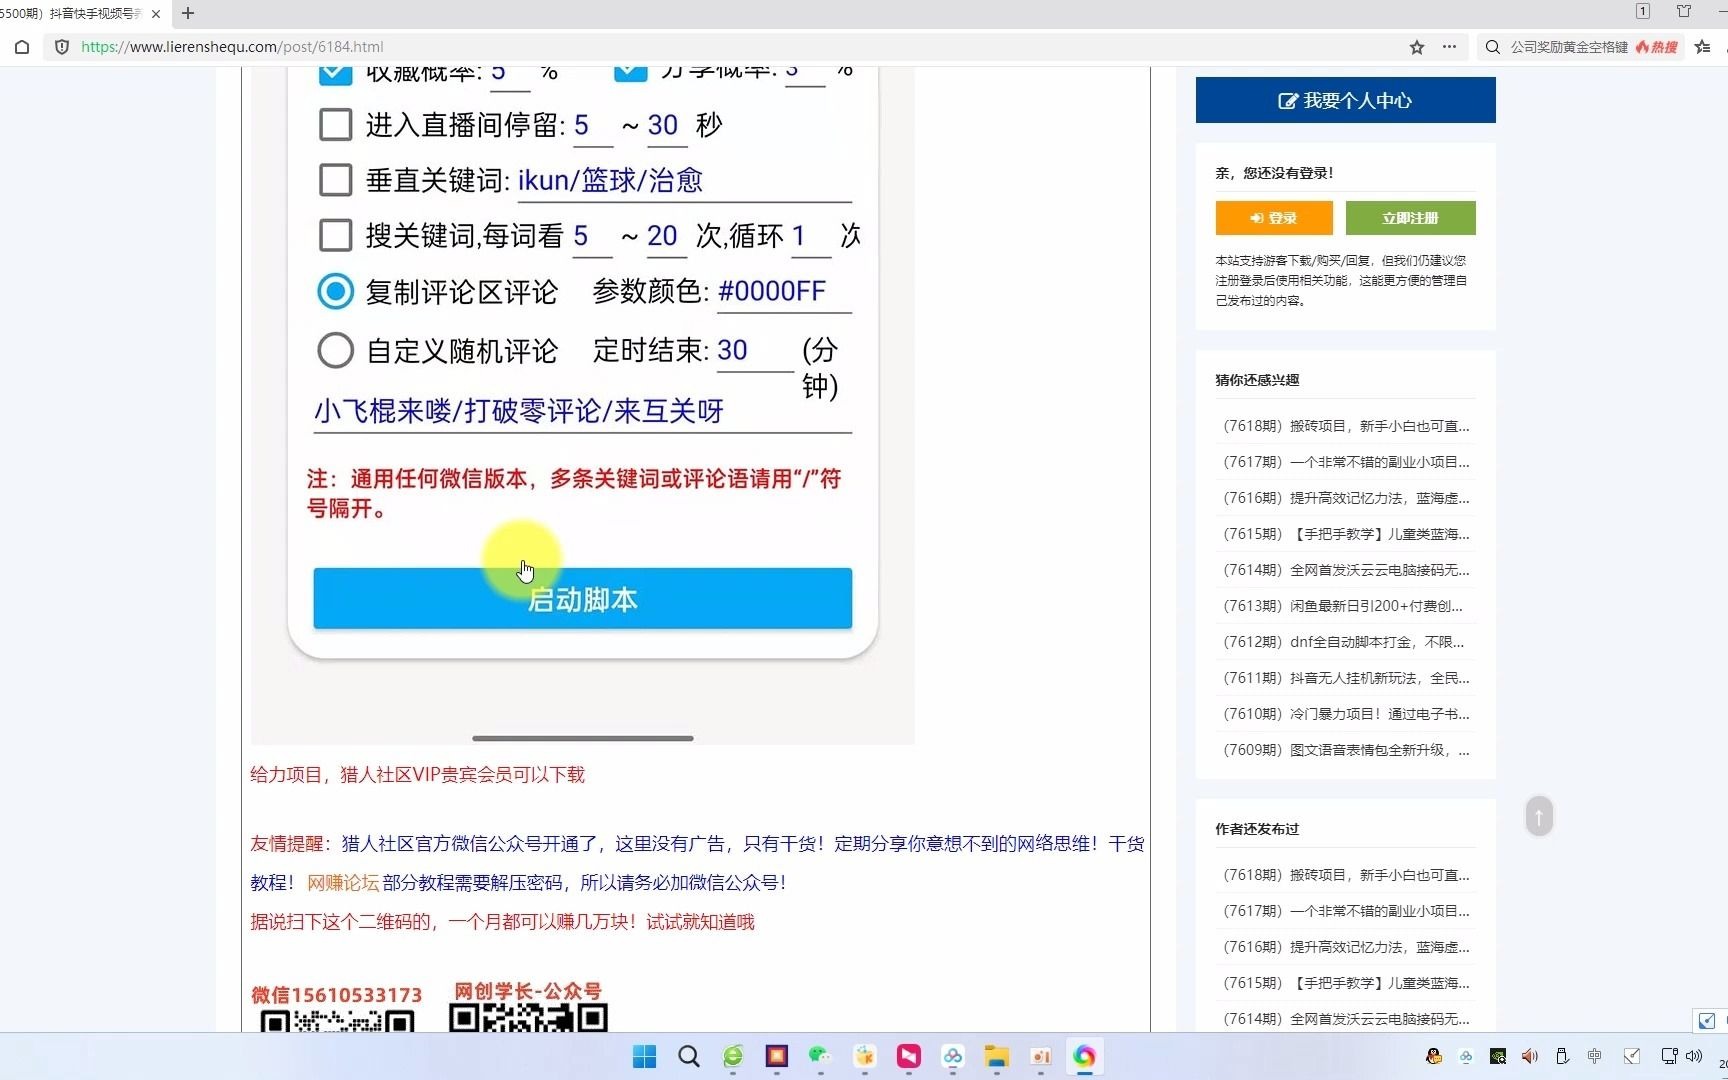Enable the 垂直关键词 checkbox
The width and height of the screenshot is (1728, 1080).
point(335,180)
